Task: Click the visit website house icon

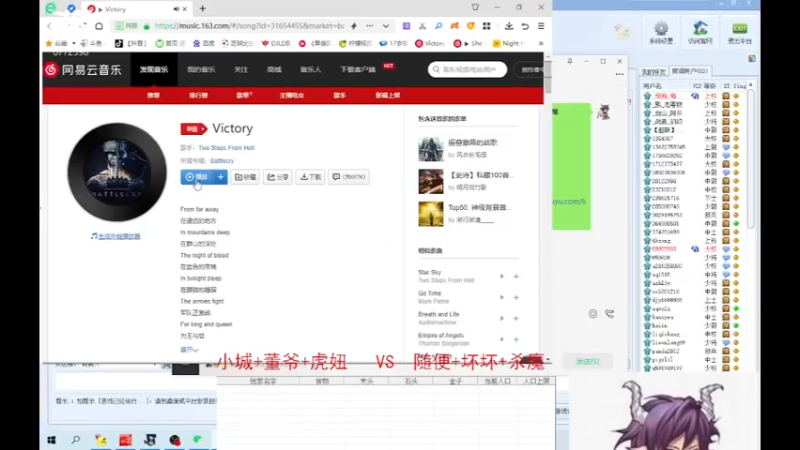Action: click(x=700, y=32)
